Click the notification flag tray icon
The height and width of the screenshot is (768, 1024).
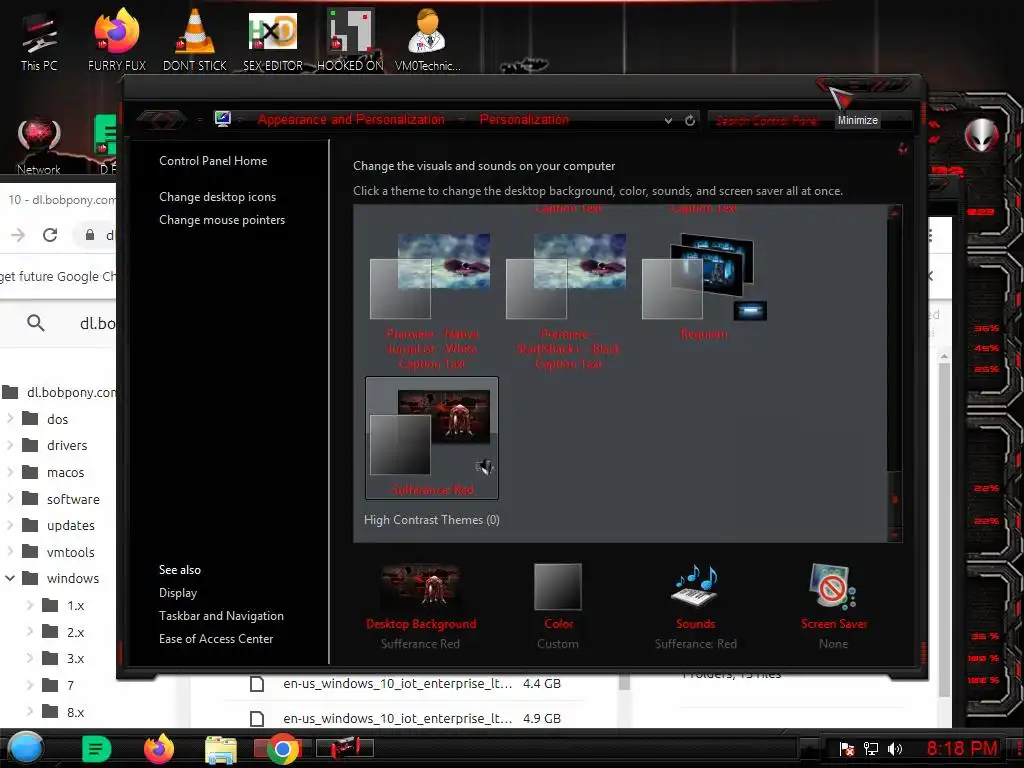point(847,748)
